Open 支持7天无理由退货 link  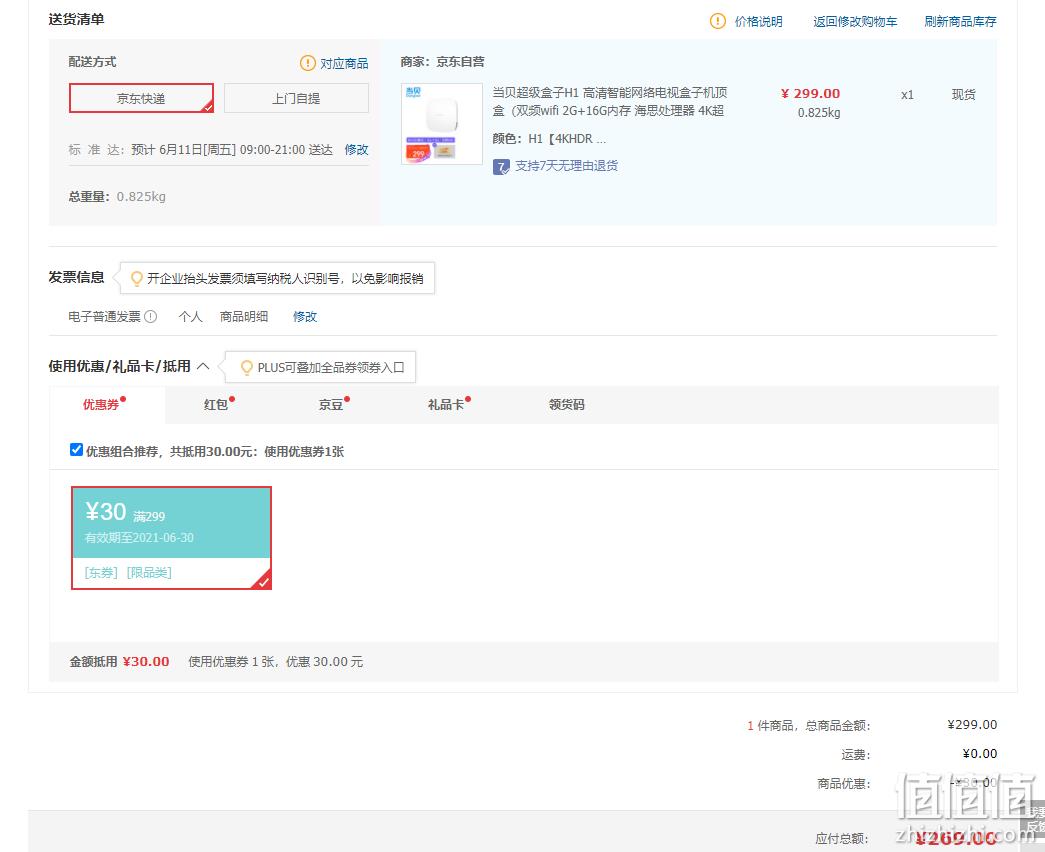pos(566,166)
